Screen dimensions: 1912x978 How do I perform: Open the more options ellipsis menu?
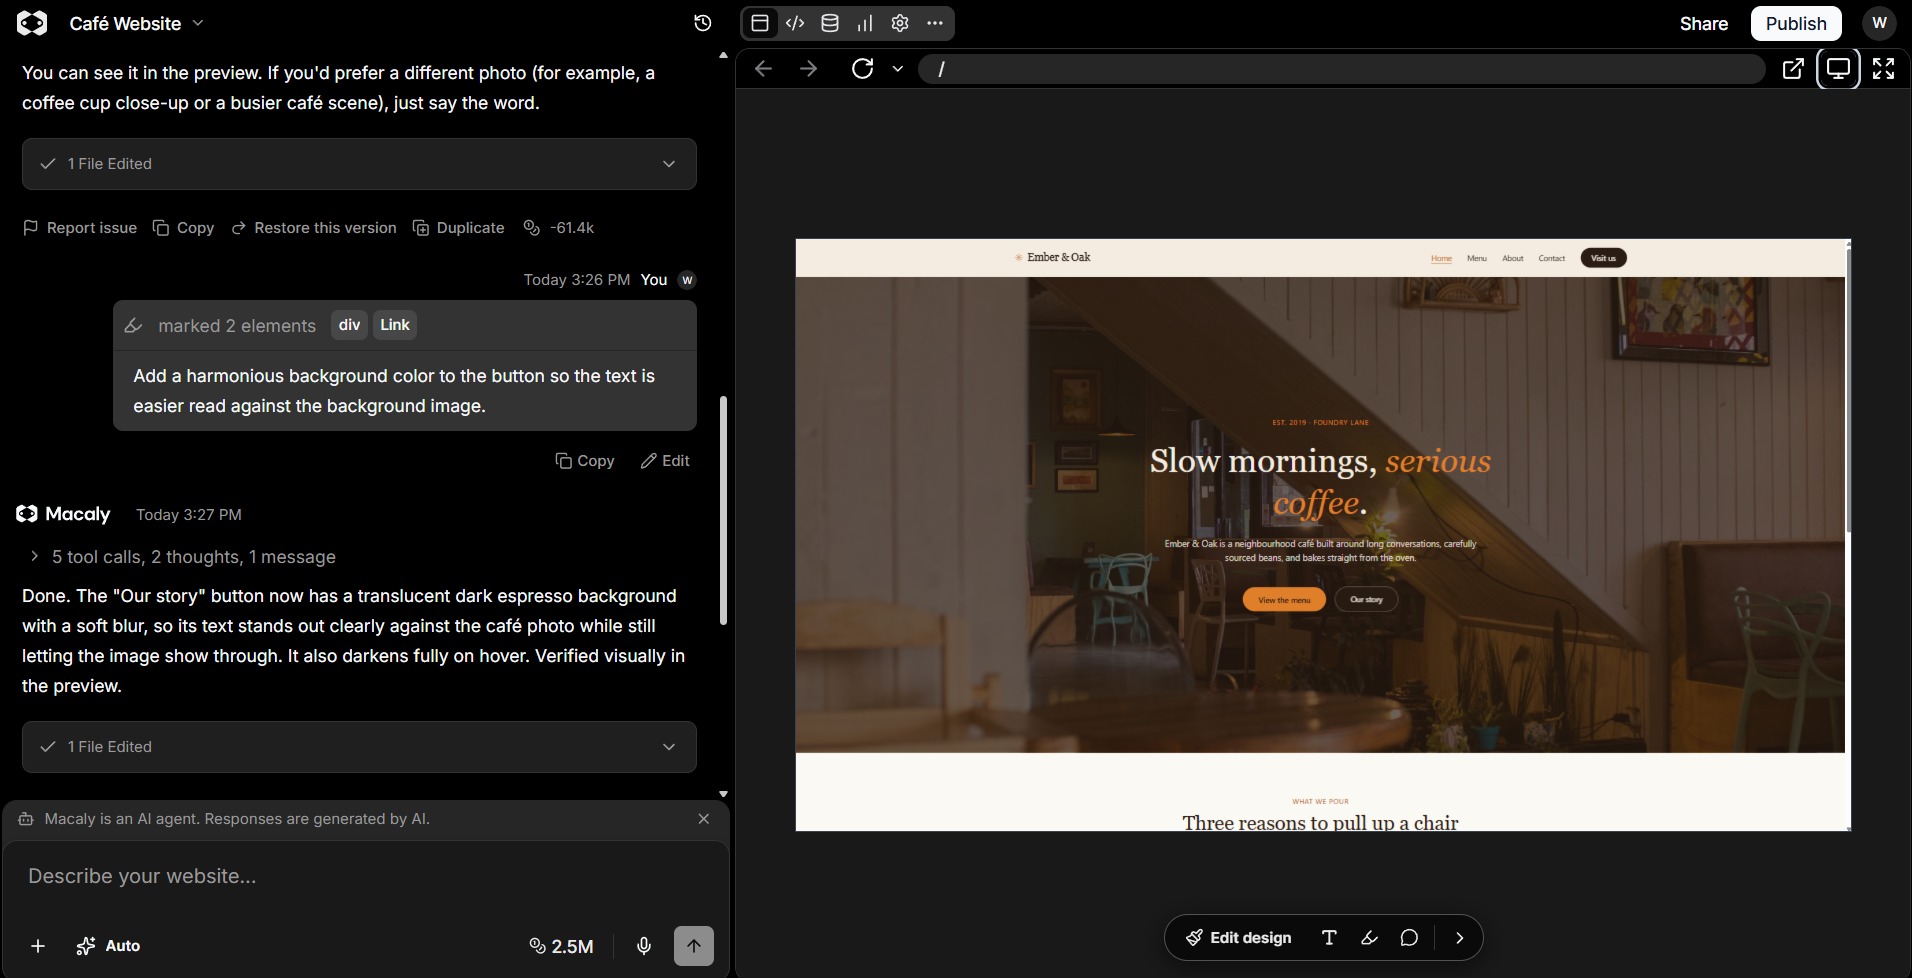point(935,23)
